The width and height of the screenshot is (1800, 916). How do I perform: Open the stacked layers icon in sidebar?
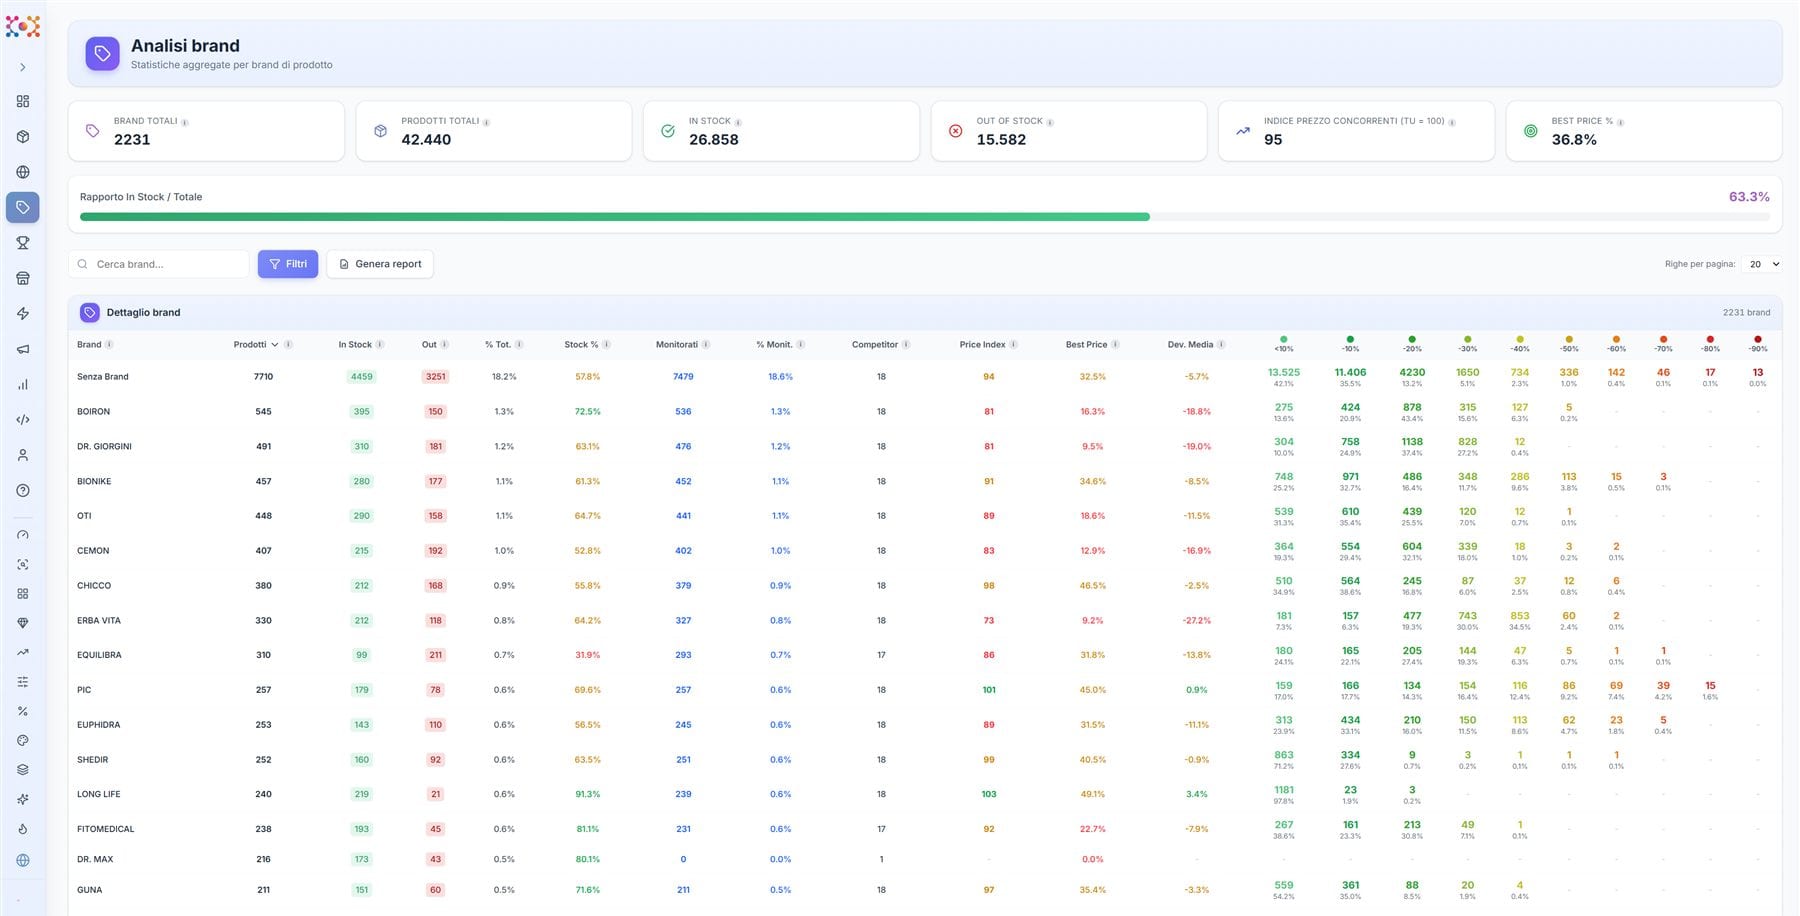coord(22,770)
